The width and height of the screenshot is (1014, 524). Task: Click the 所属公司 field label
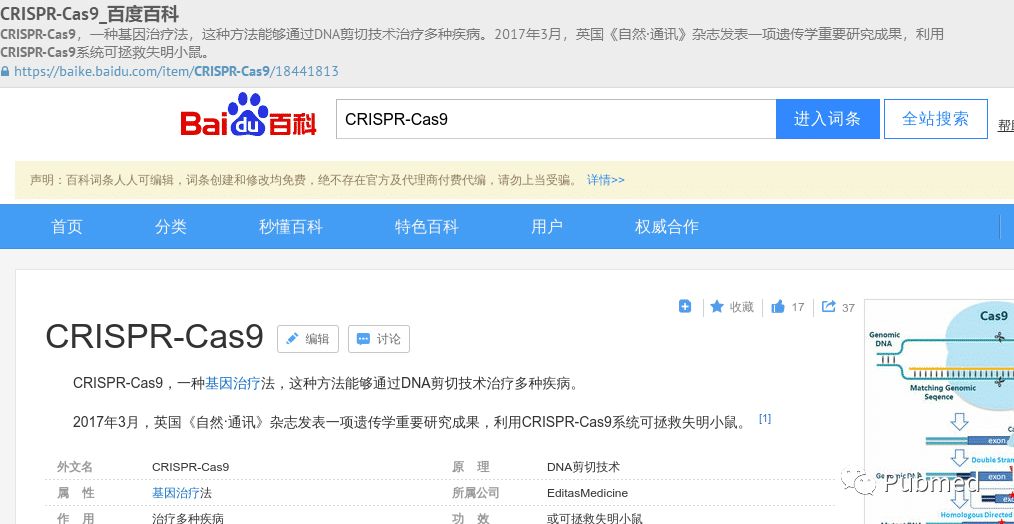click(x=475, y=493)
